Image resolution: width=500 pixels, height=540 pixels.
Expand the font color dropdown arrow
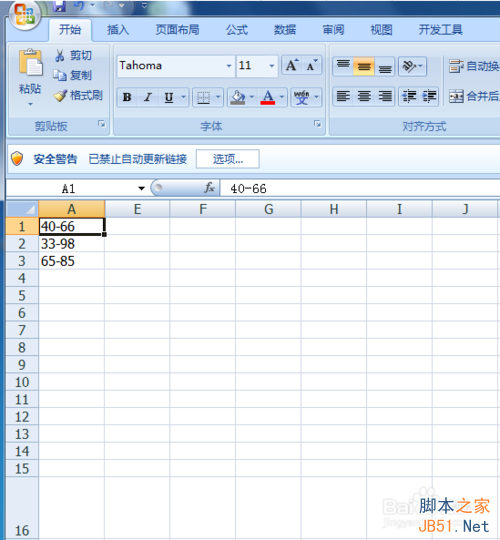click(x=282, y=97)
